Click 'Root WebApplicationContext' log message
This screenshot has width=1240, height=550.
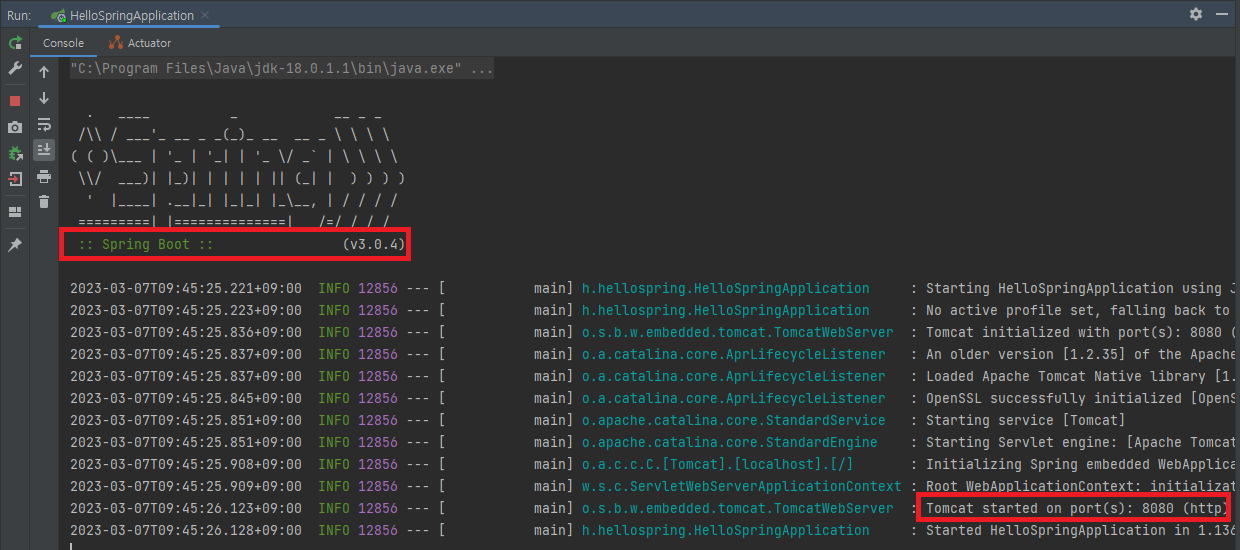pyautogui.click(x=1081, y=486)
